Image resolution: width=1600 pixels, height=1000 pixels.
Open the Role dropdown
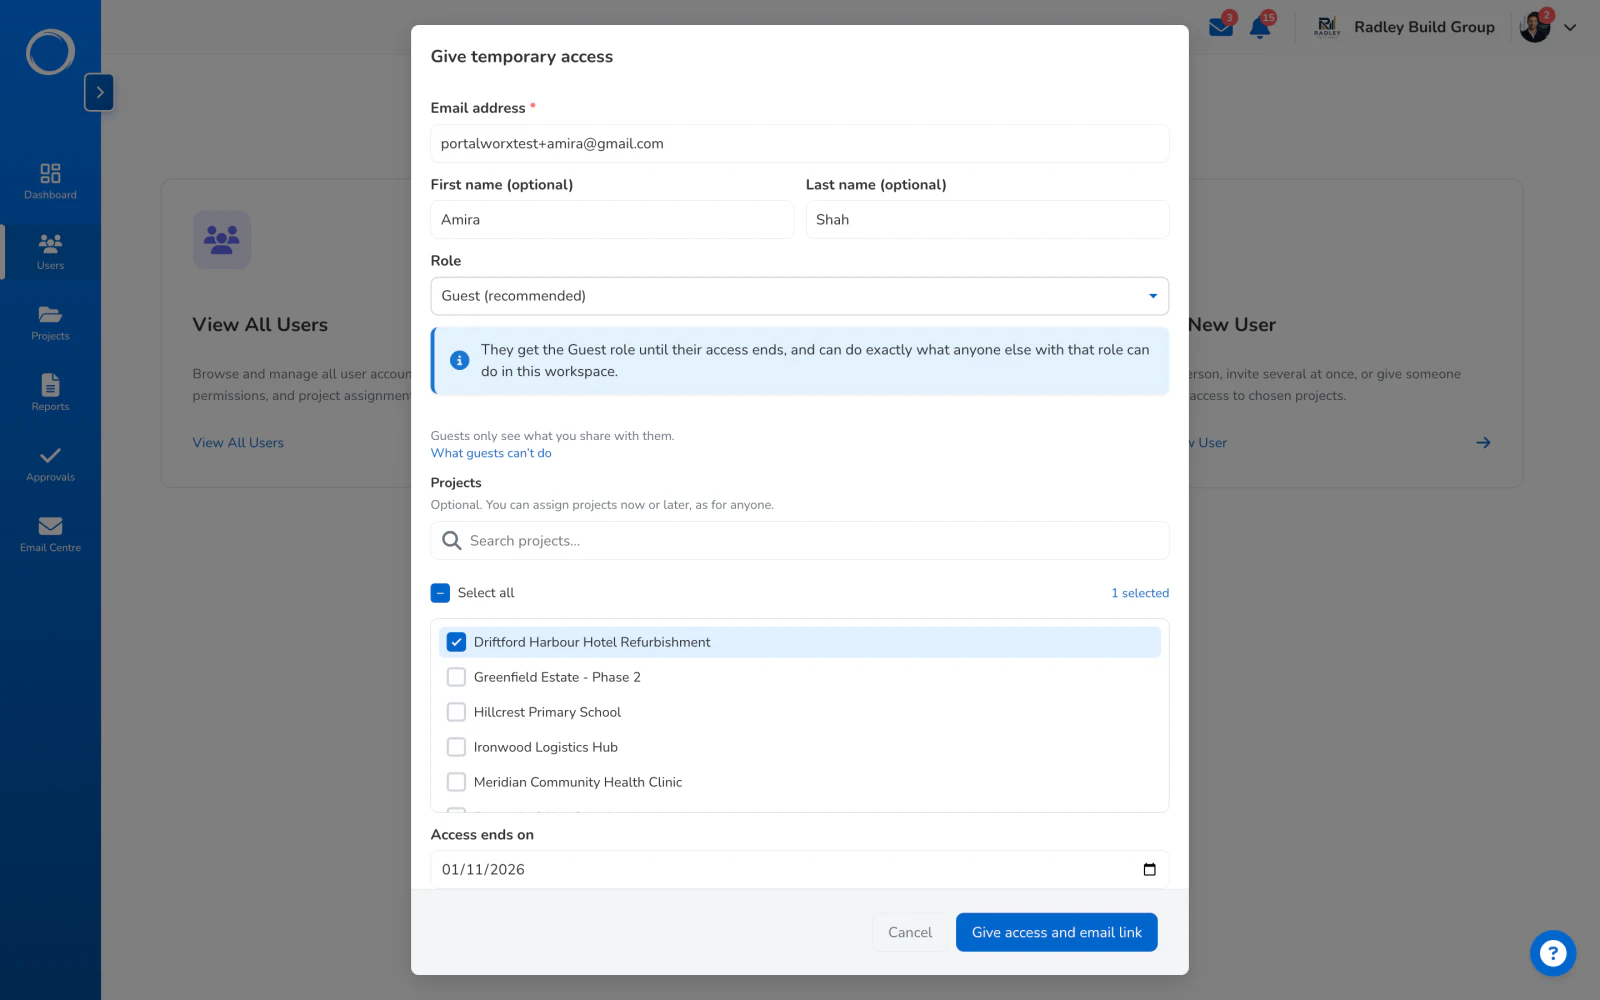click(x=800, y=296)
